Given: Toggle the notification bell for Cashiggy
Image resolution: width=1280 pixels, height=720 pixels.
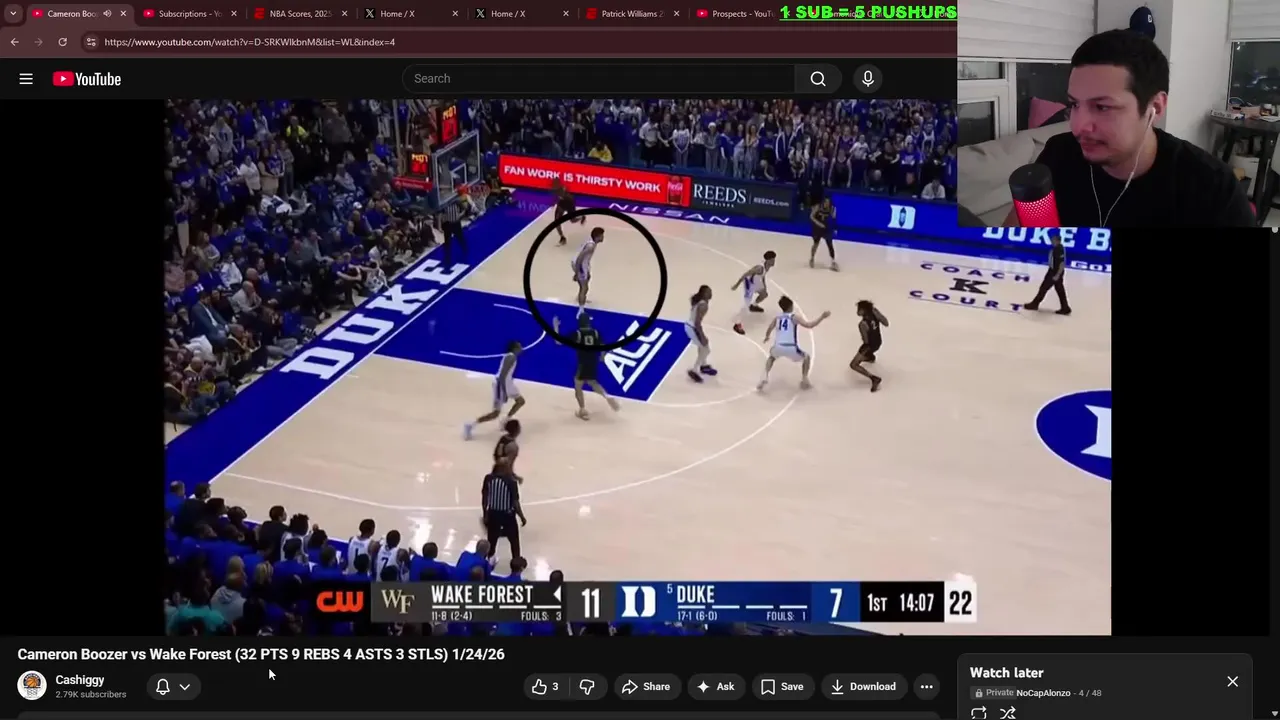Looking at the screenshot, I should (x=162, y=687).
